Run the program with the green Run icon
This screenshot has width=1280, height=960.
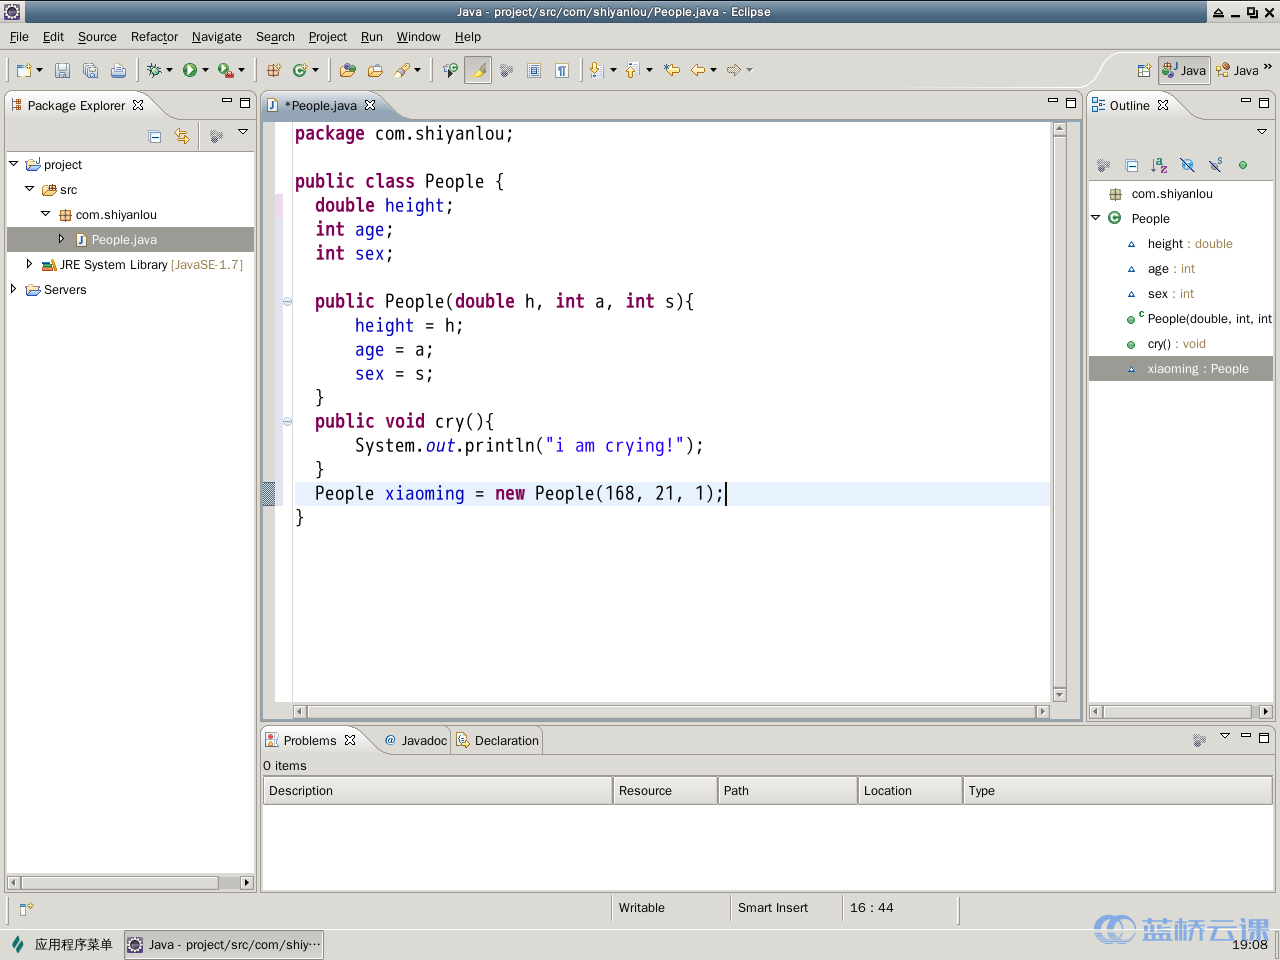tap(190, 70)
